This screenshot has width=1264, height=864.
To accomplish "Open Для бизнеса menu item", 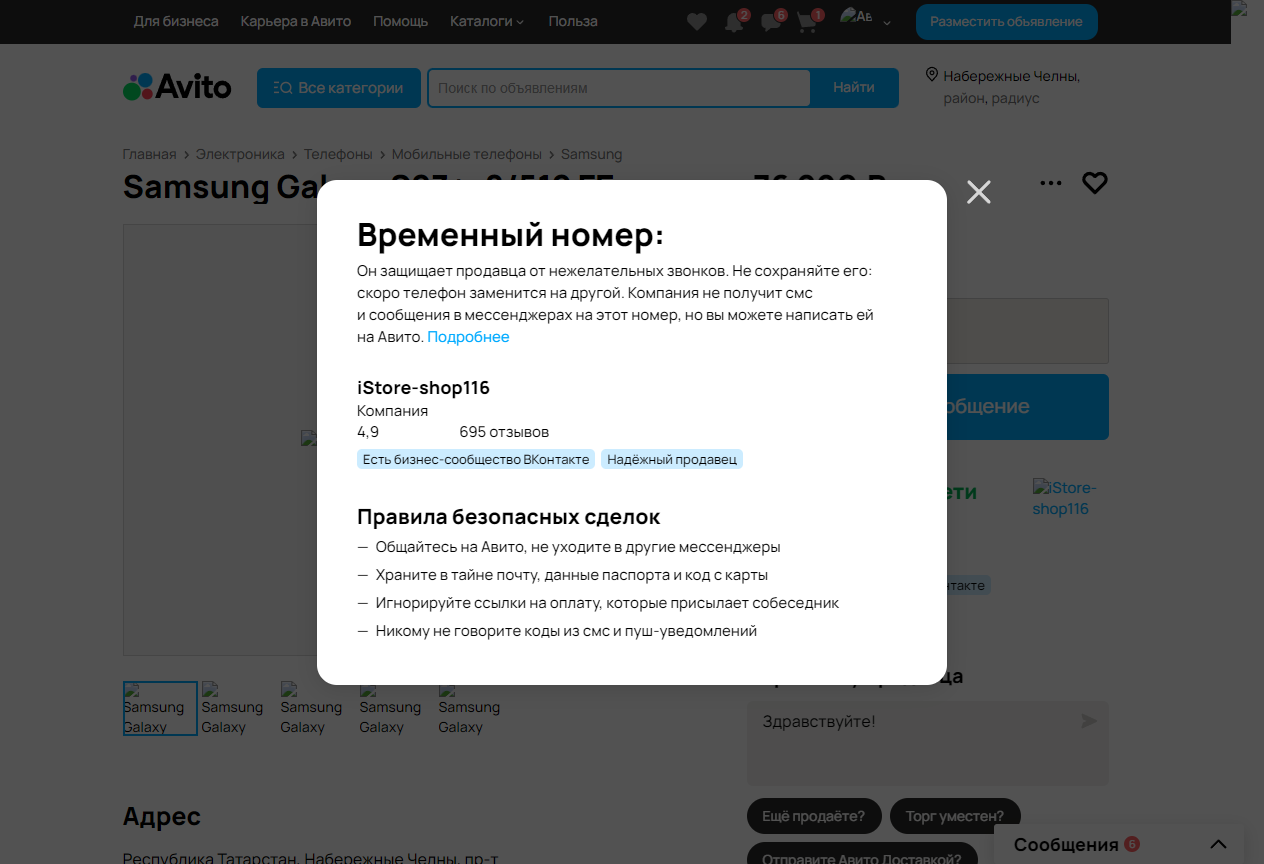I will click(x=176, y=21).
